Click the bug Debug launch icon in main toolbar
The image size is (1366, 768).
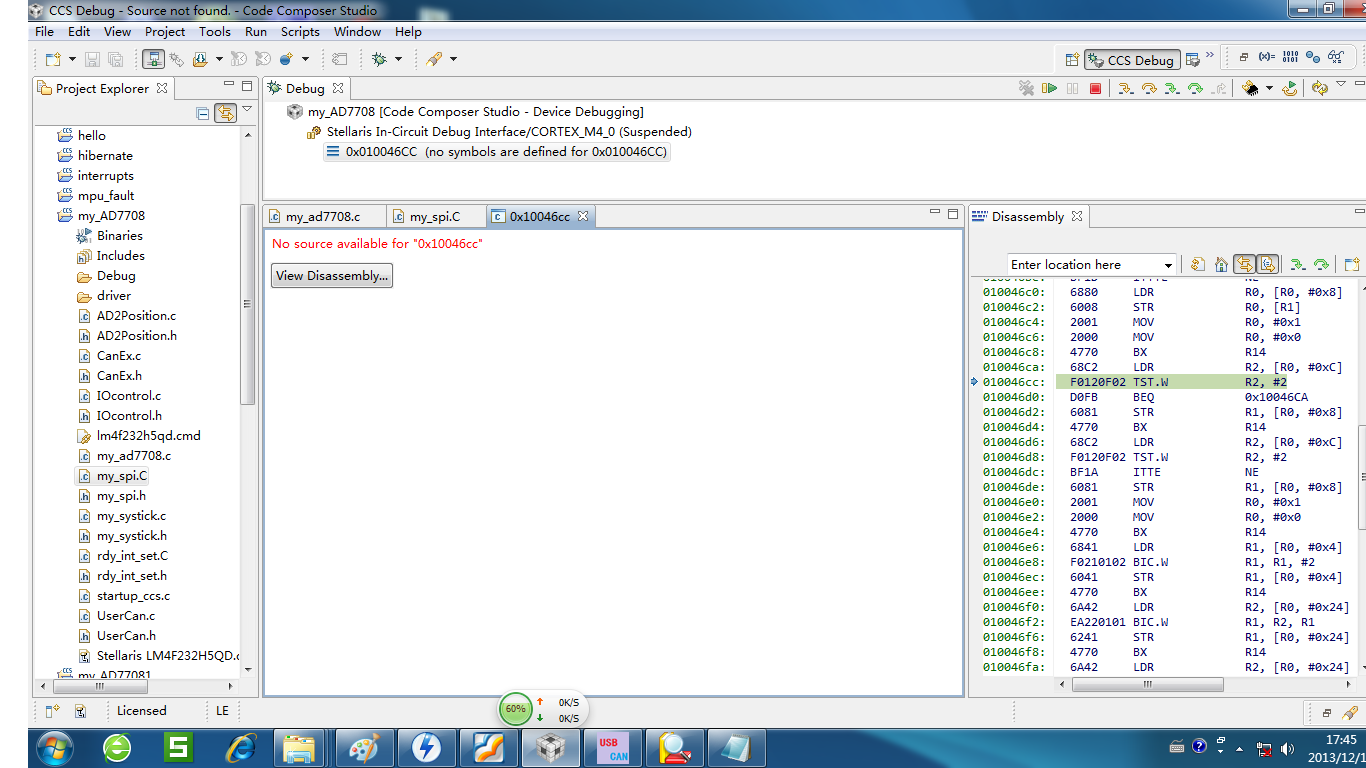pos(379,59)
